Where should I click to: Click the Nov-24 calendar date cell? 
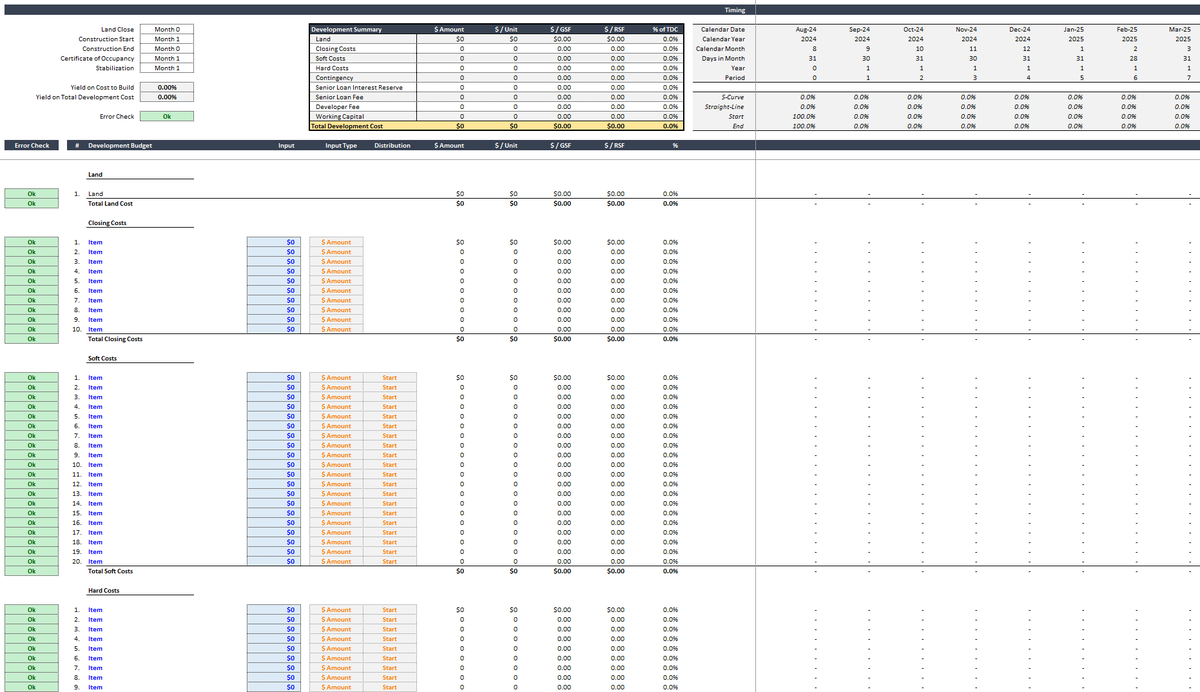coord(967,30)
